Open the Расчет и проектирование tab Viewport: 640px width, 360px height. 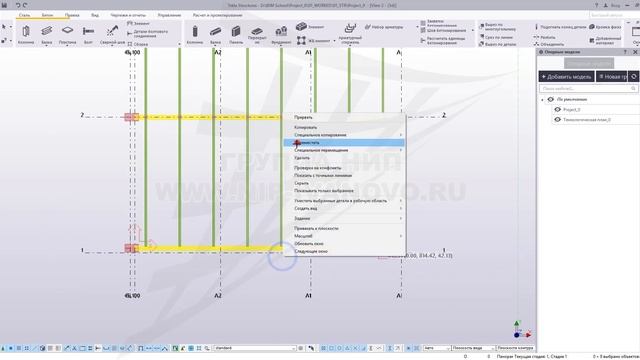point(217,15)
